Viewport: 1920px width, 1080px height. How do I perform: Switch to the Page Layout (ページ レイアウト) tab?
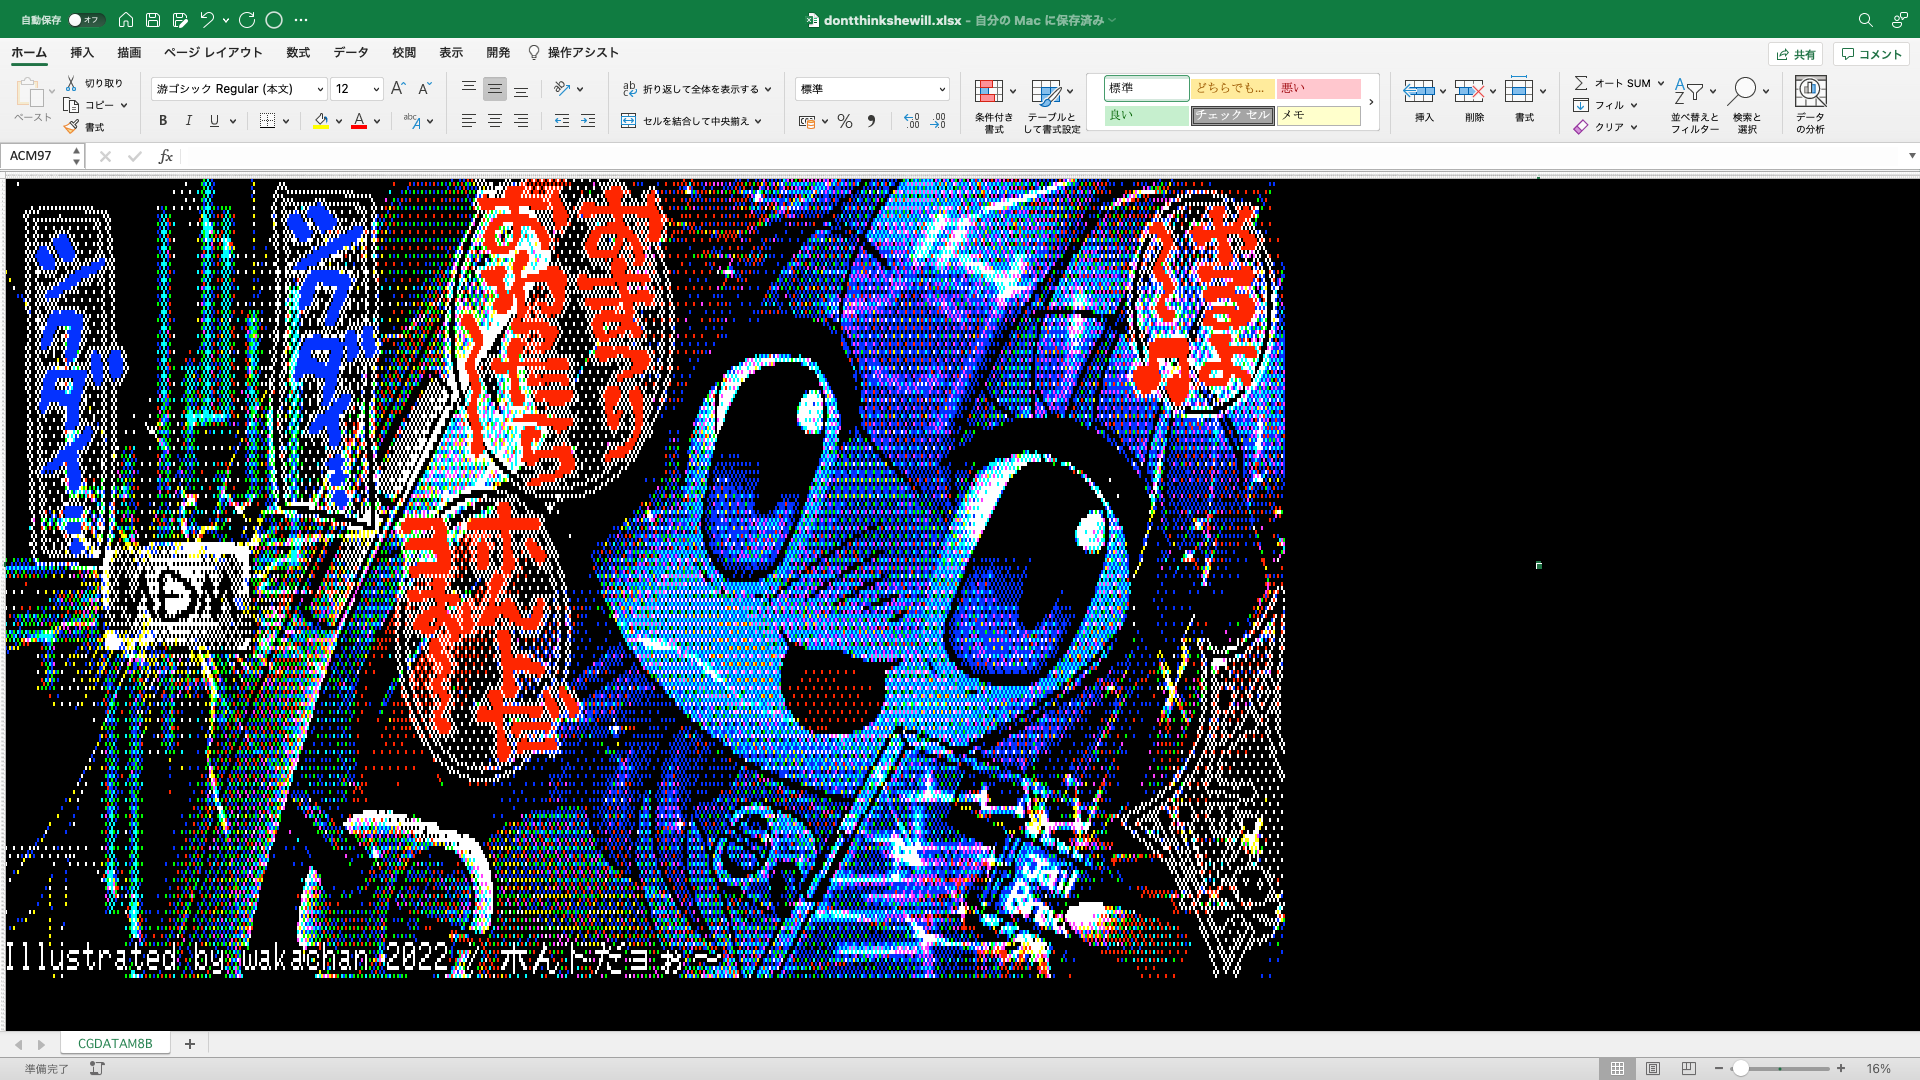pos(213,53)
